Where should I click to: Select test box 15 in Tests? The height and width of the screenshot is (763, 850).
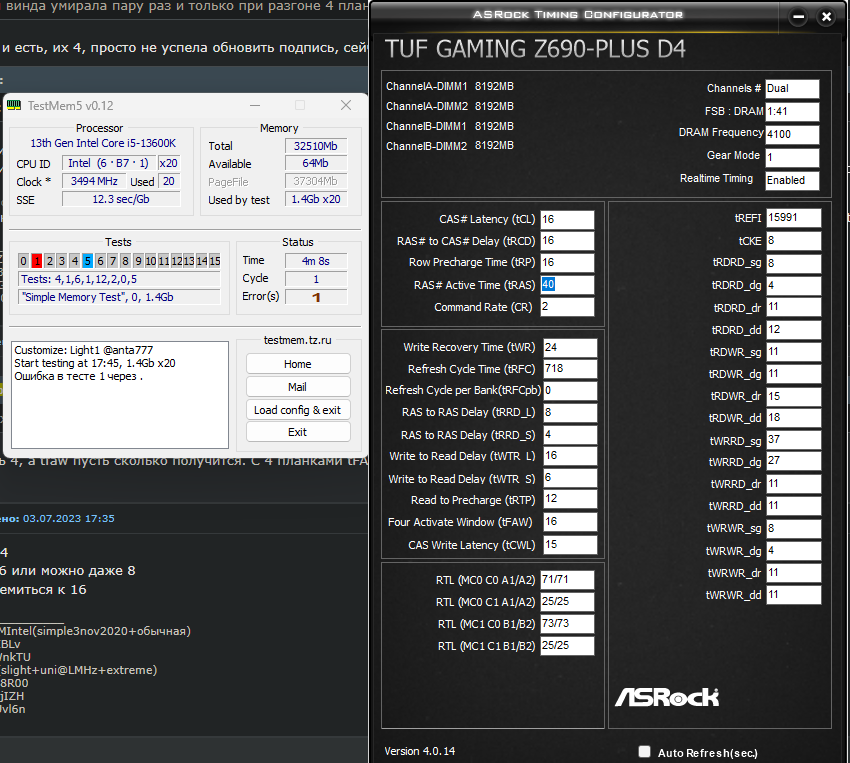point(215,261)
